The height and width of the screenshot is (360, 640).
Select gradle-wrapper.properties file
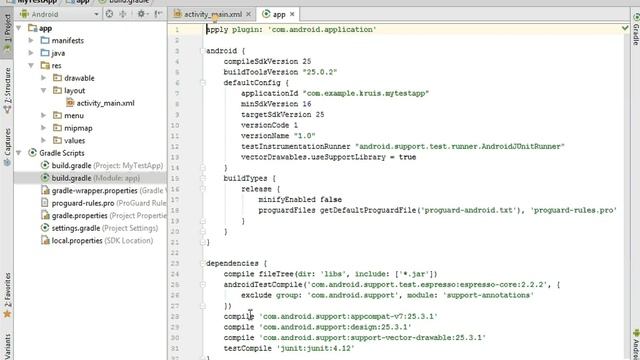coord(104,191)
